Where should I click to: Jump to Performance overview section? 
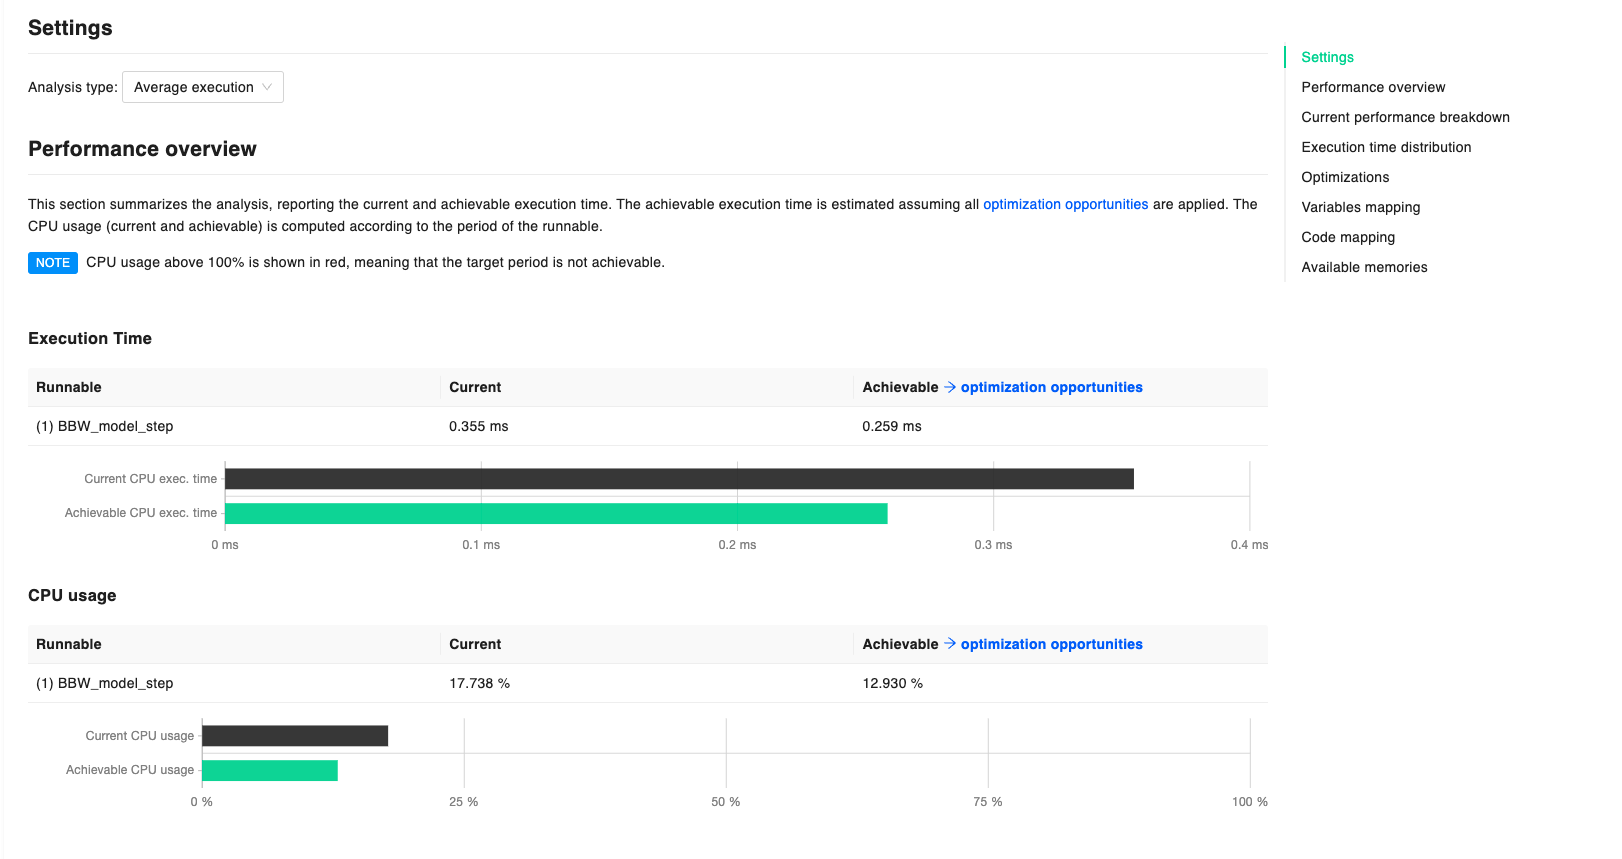pyautogui.click(x=1372, y=87)
